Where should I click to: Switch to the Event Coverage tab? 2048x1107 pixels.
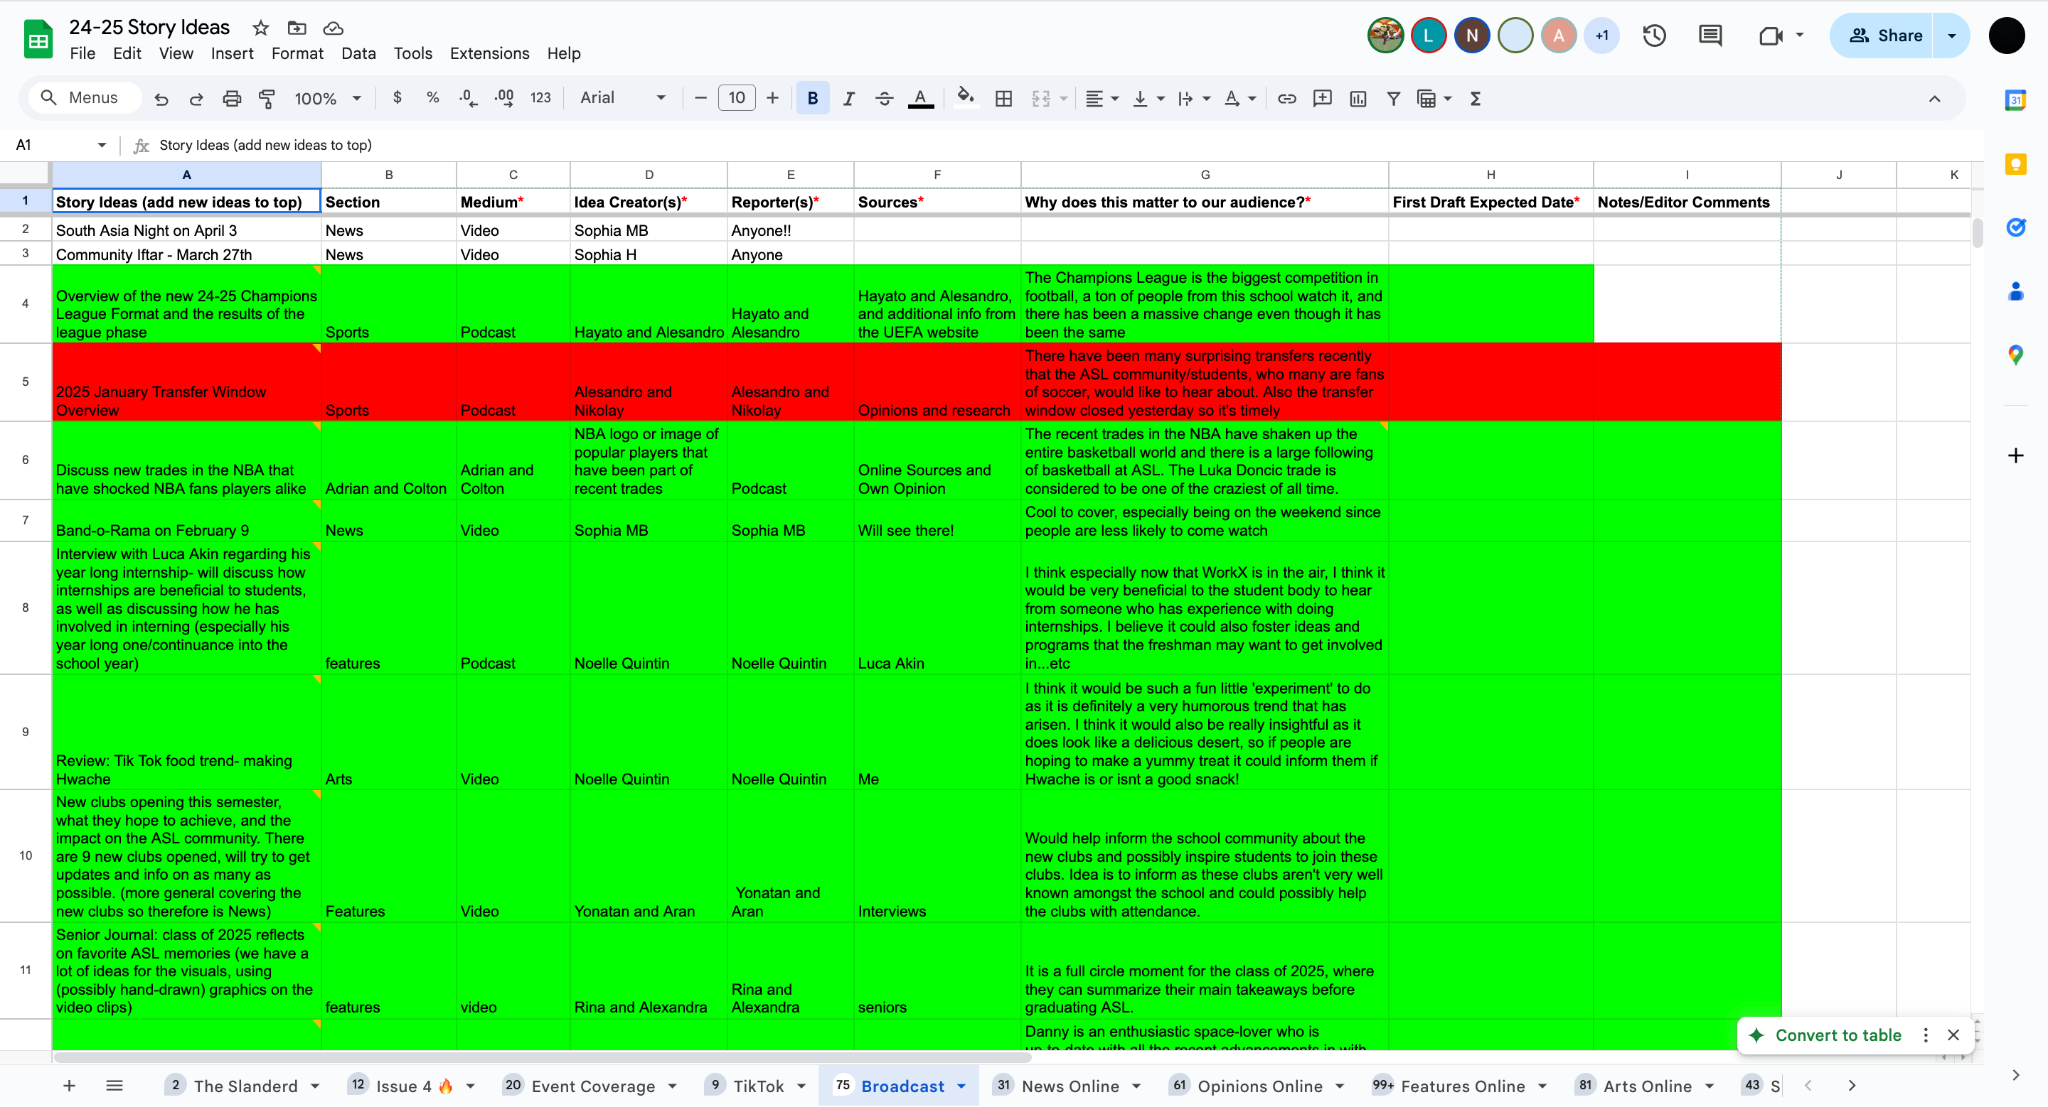[592, 1086]
